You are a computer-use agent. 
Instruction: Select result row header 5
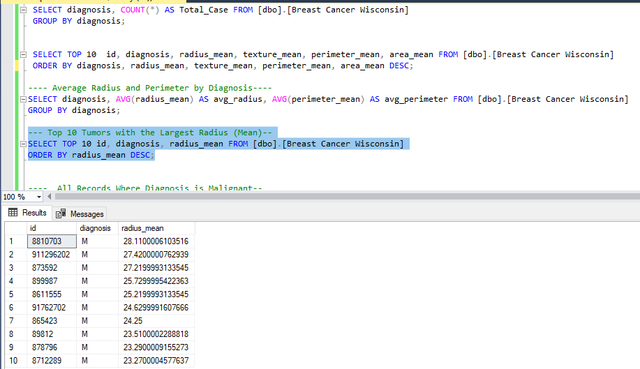[x=16, y=294]
